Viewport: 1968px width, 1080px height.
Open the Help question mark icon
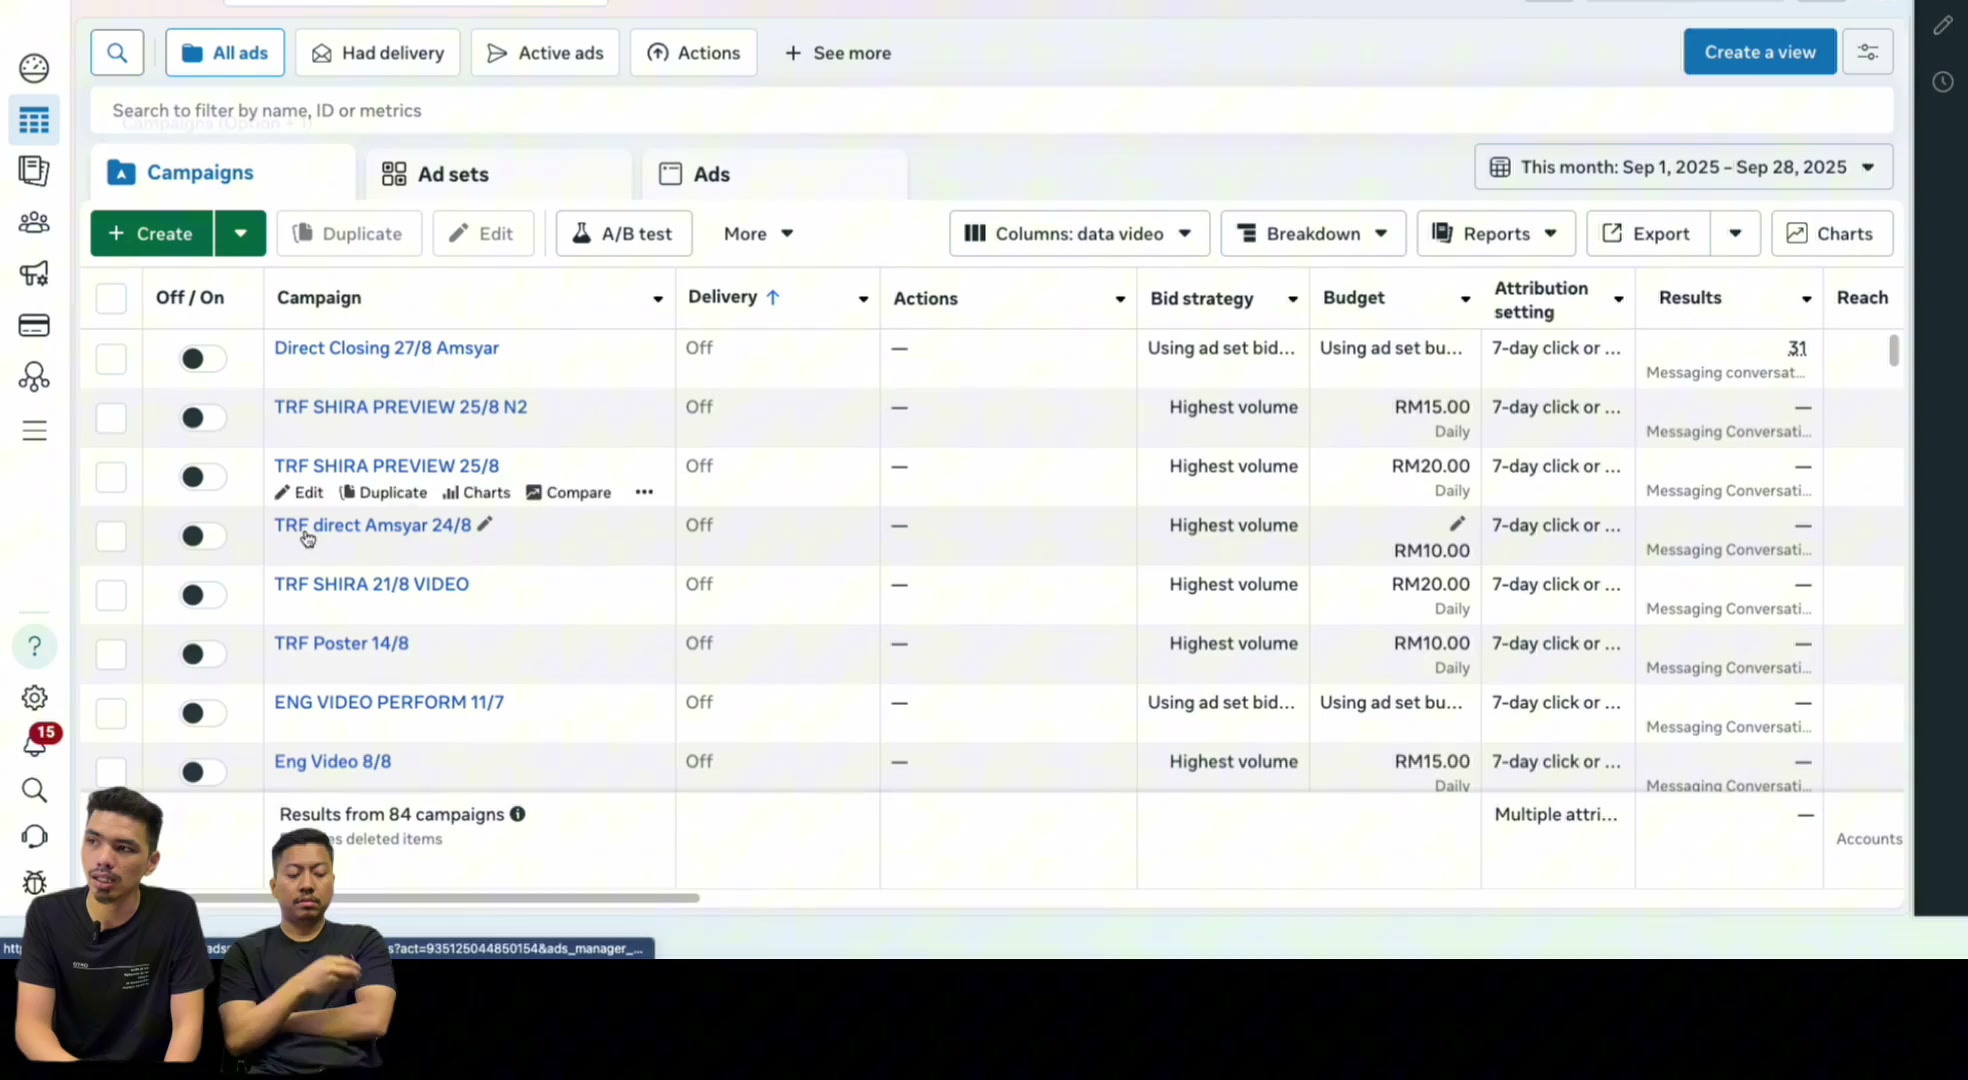(x=34, y=646)
